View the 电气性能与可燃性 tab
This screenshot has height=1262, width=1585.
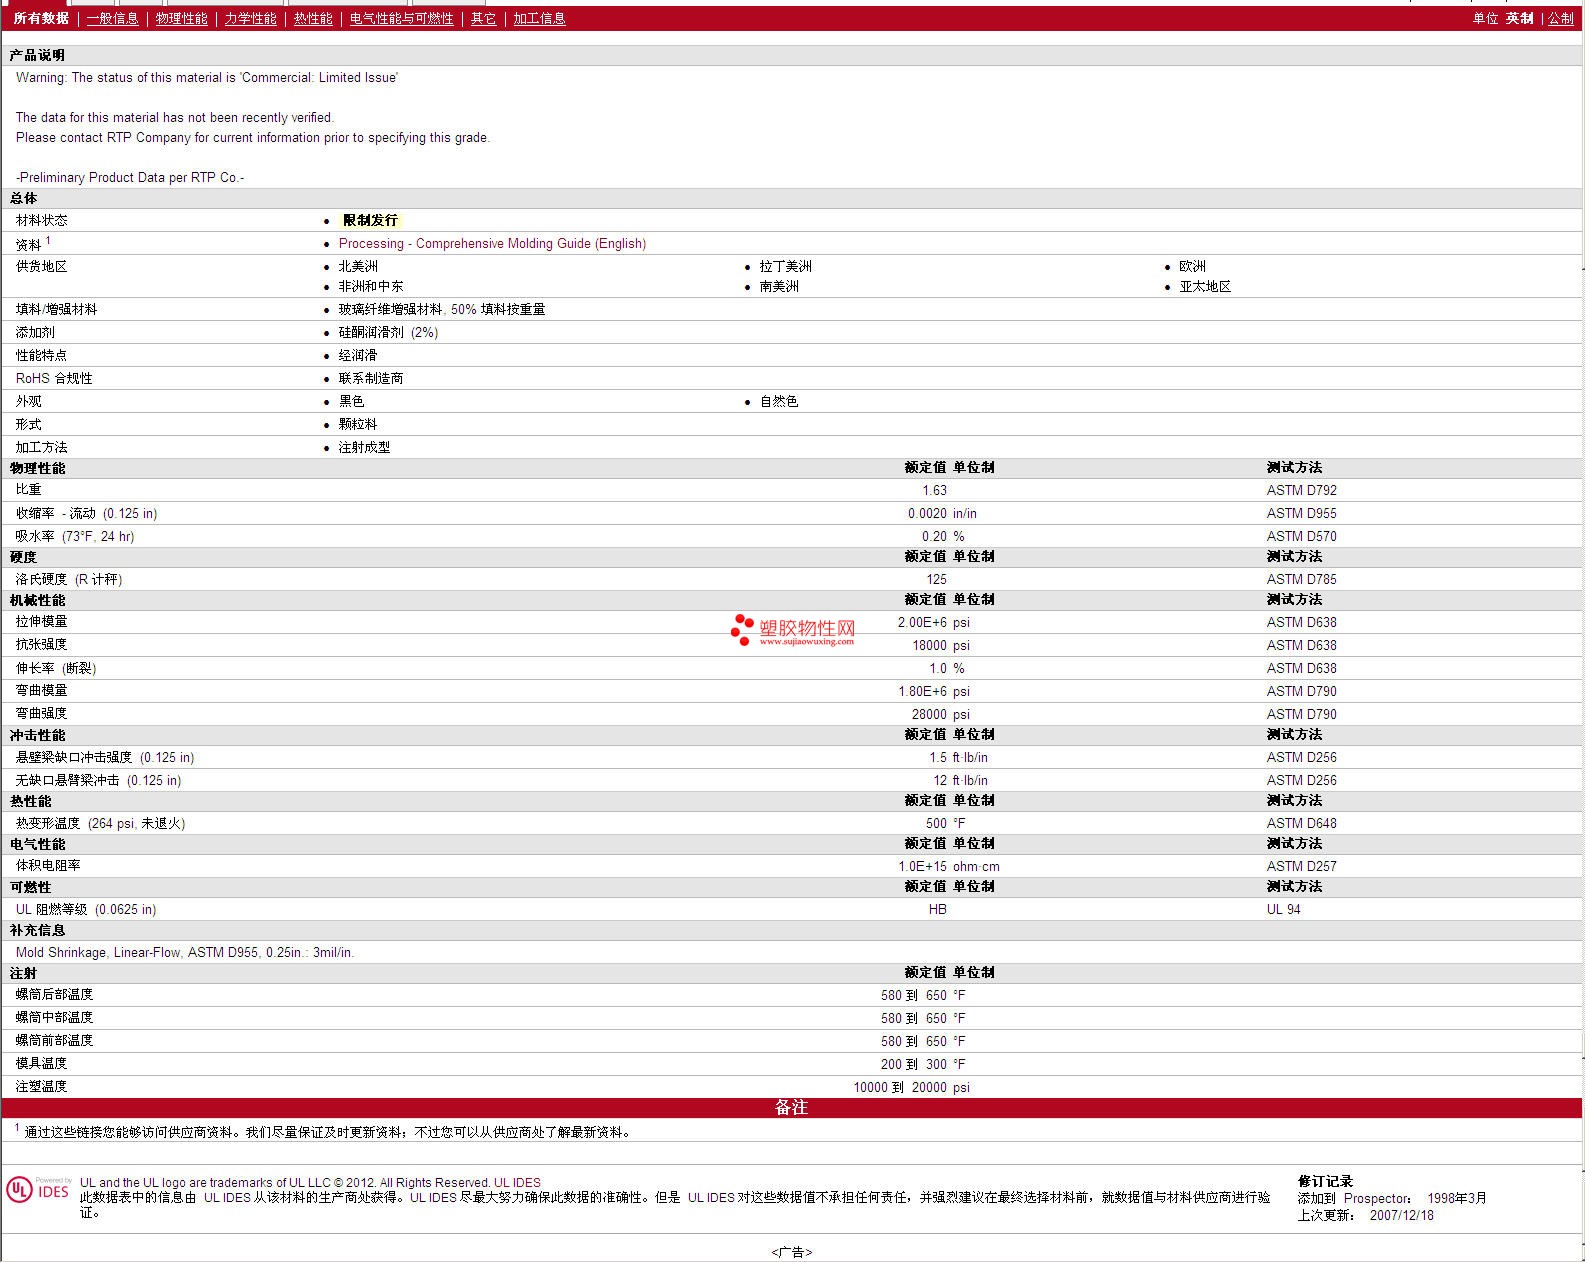[401, 18]
